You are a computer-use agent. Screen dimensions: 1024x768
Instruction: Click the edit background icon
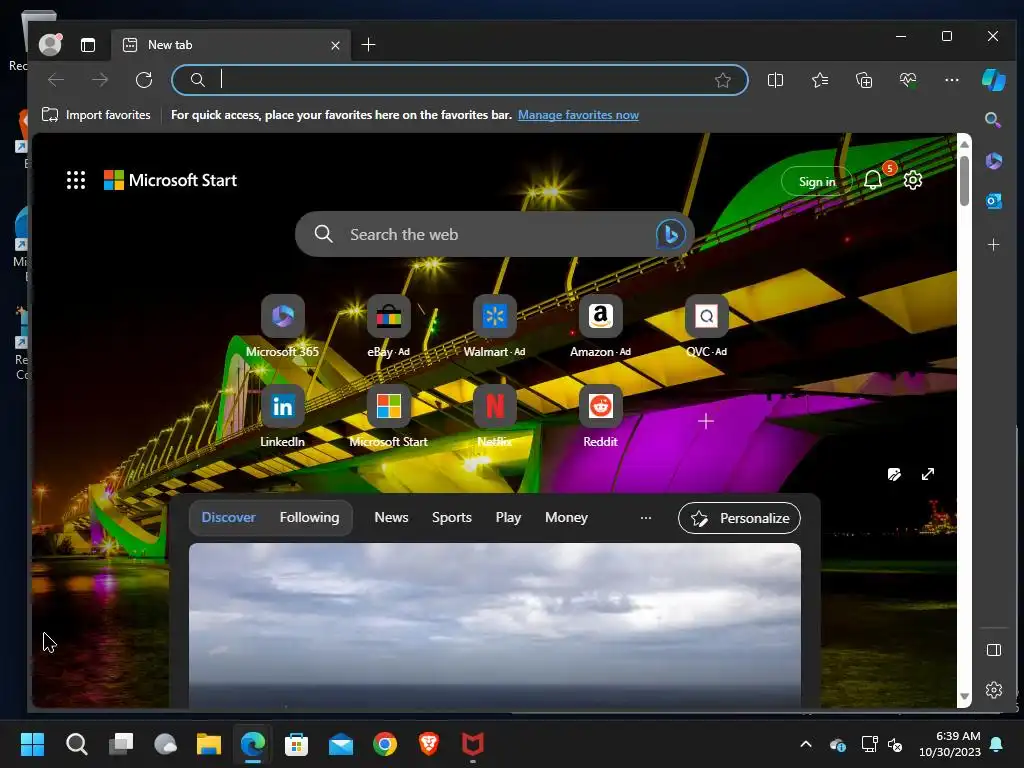894,474
